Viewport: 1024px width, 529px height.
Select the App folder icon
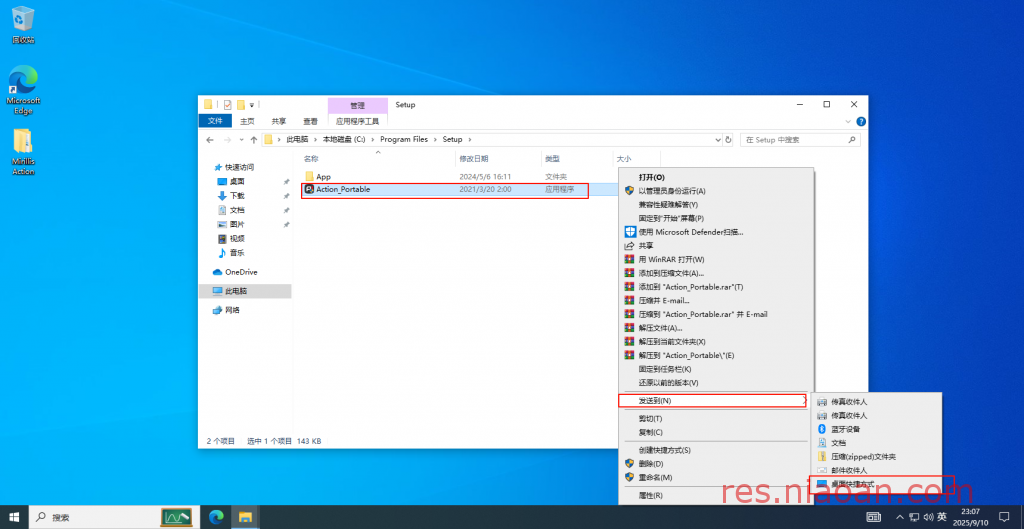click(310, 176)
